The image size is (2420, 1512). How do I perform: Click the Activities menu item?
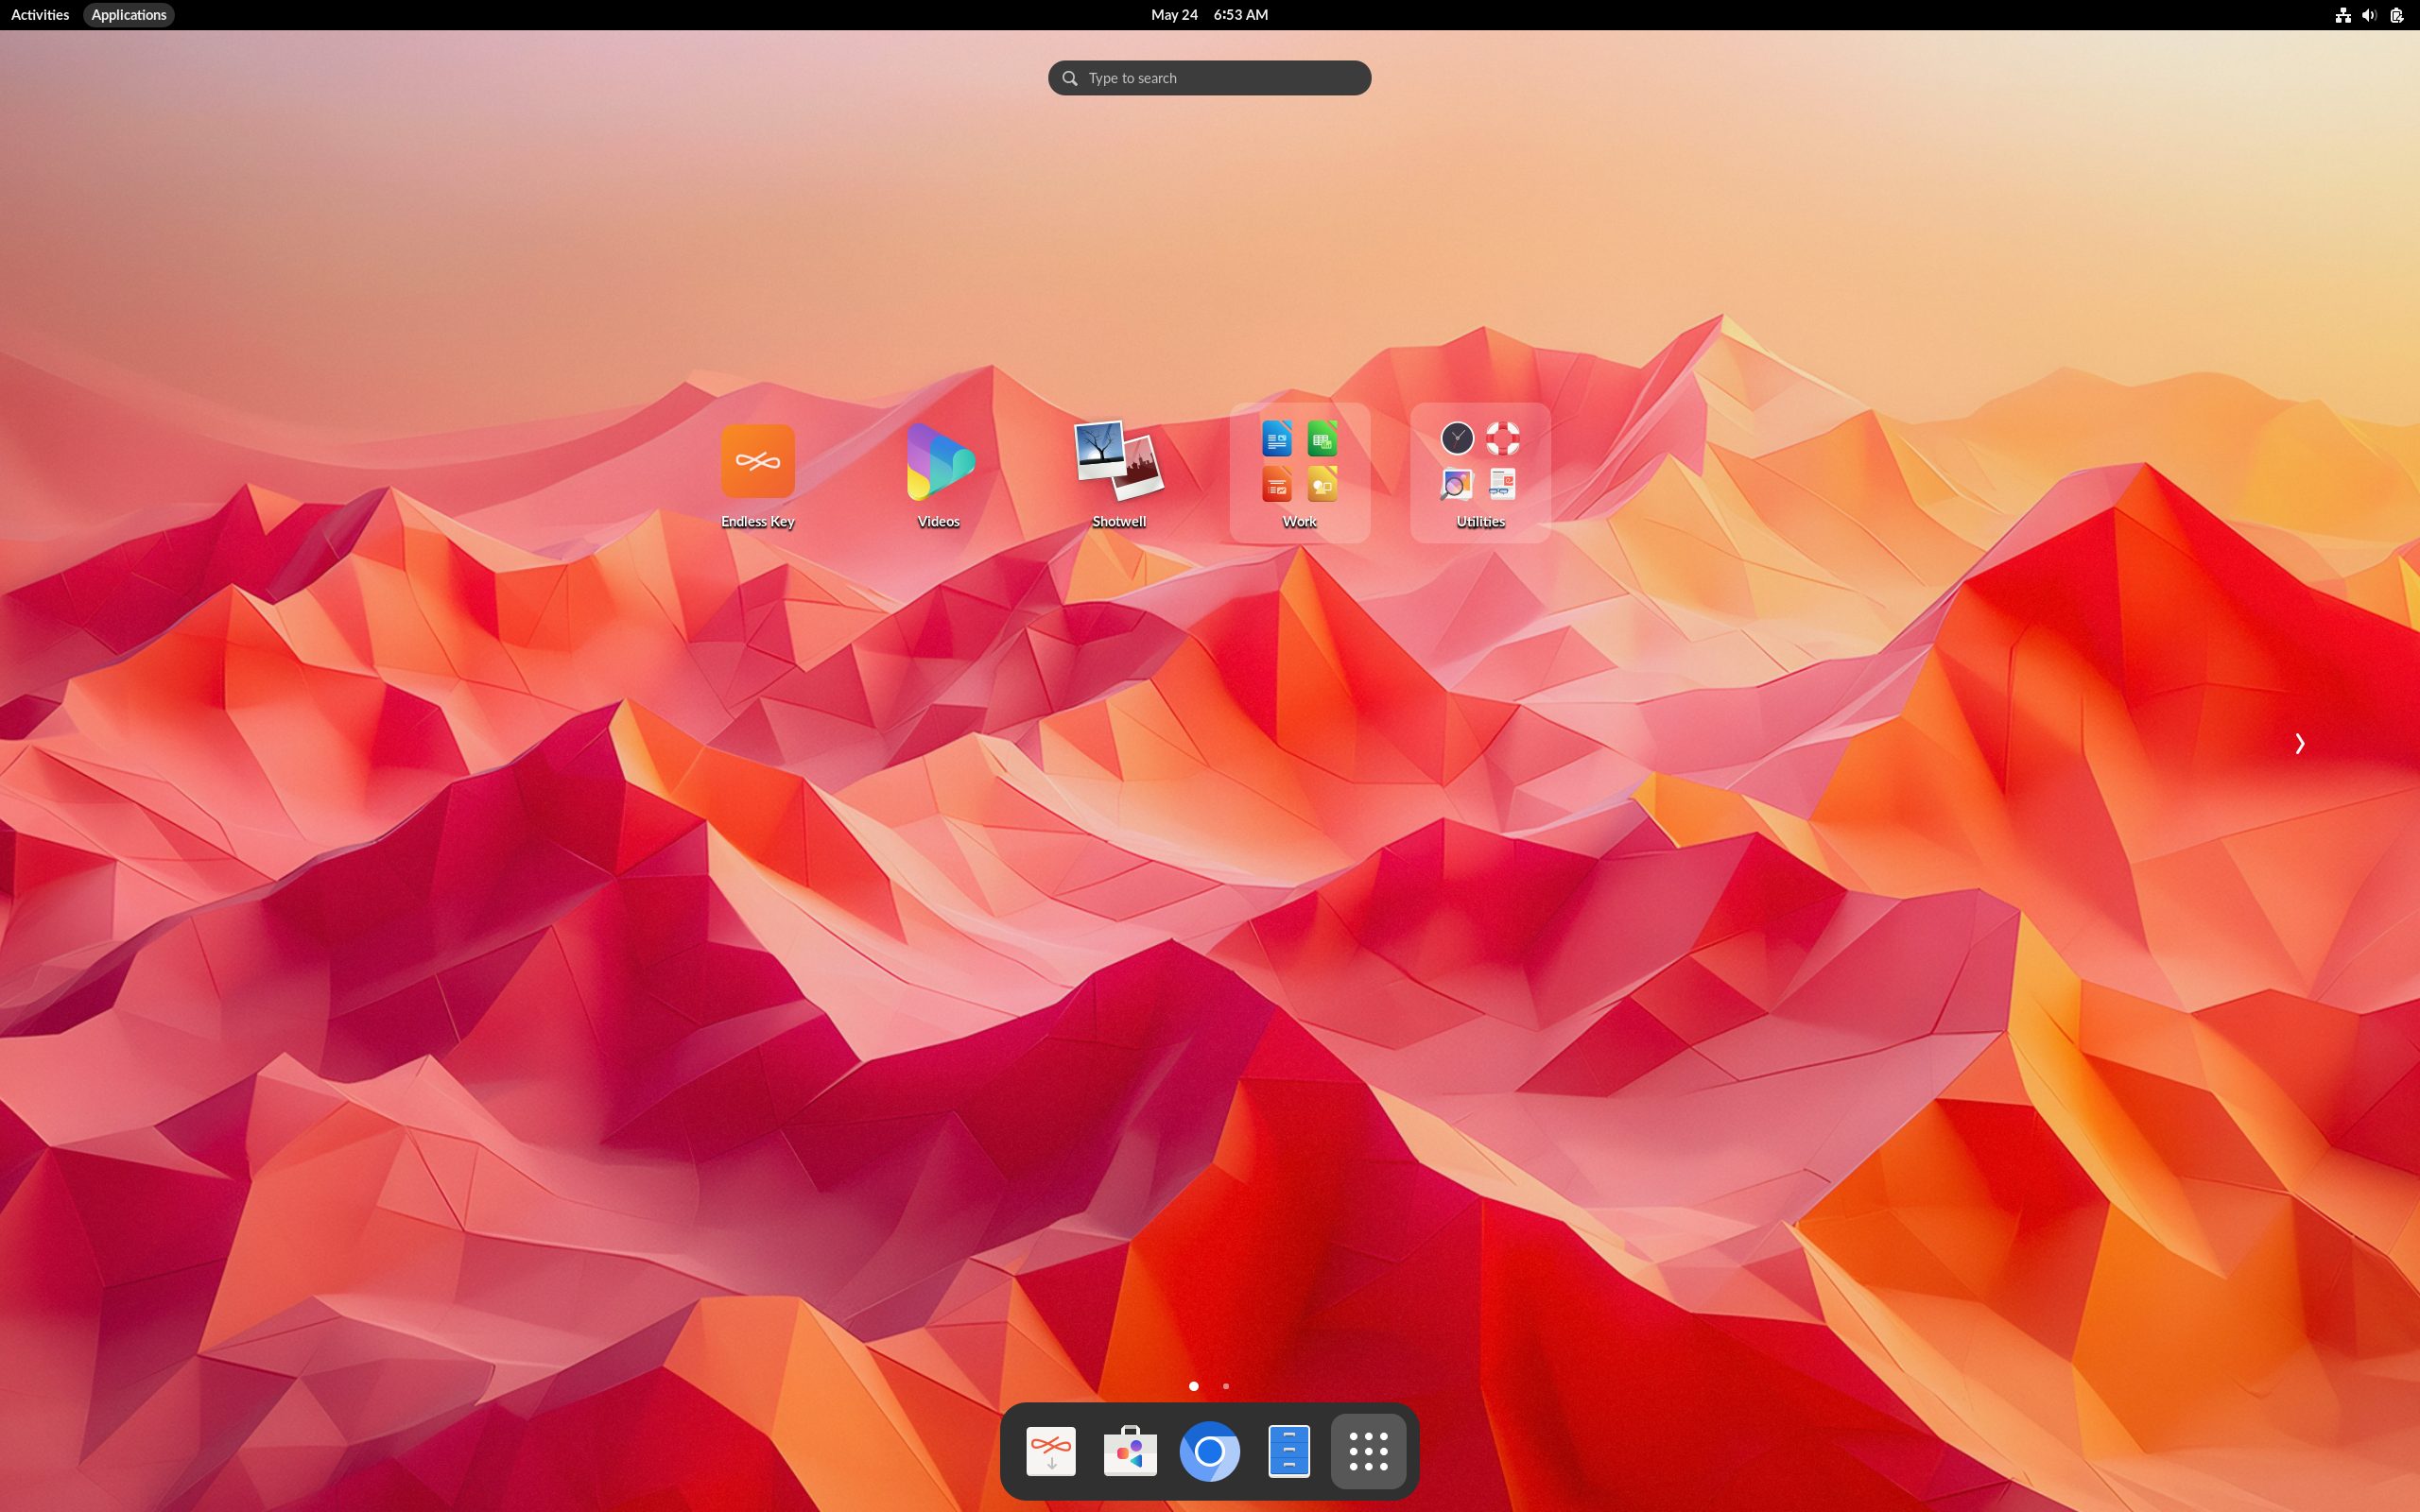click(40, 15)
